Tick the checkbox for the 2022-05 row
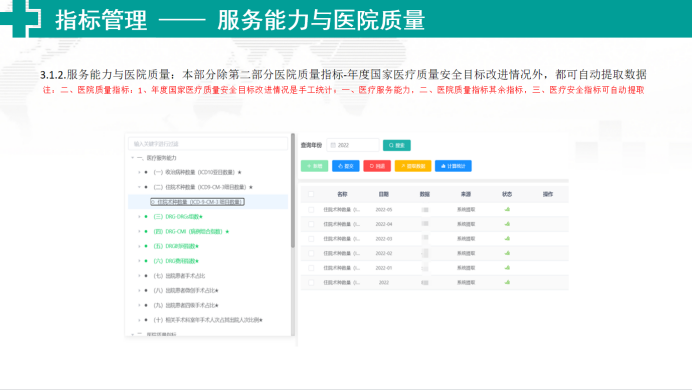 (x=311, y=210)
